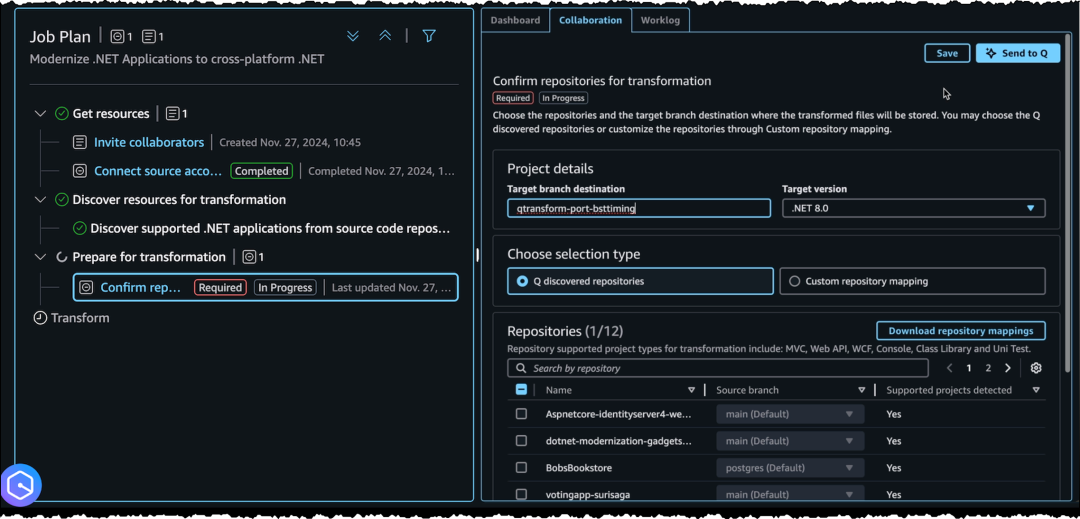Click BobsBookstore repository name
The height and width of the screenshot is (519, 1080).
point(579,467)
